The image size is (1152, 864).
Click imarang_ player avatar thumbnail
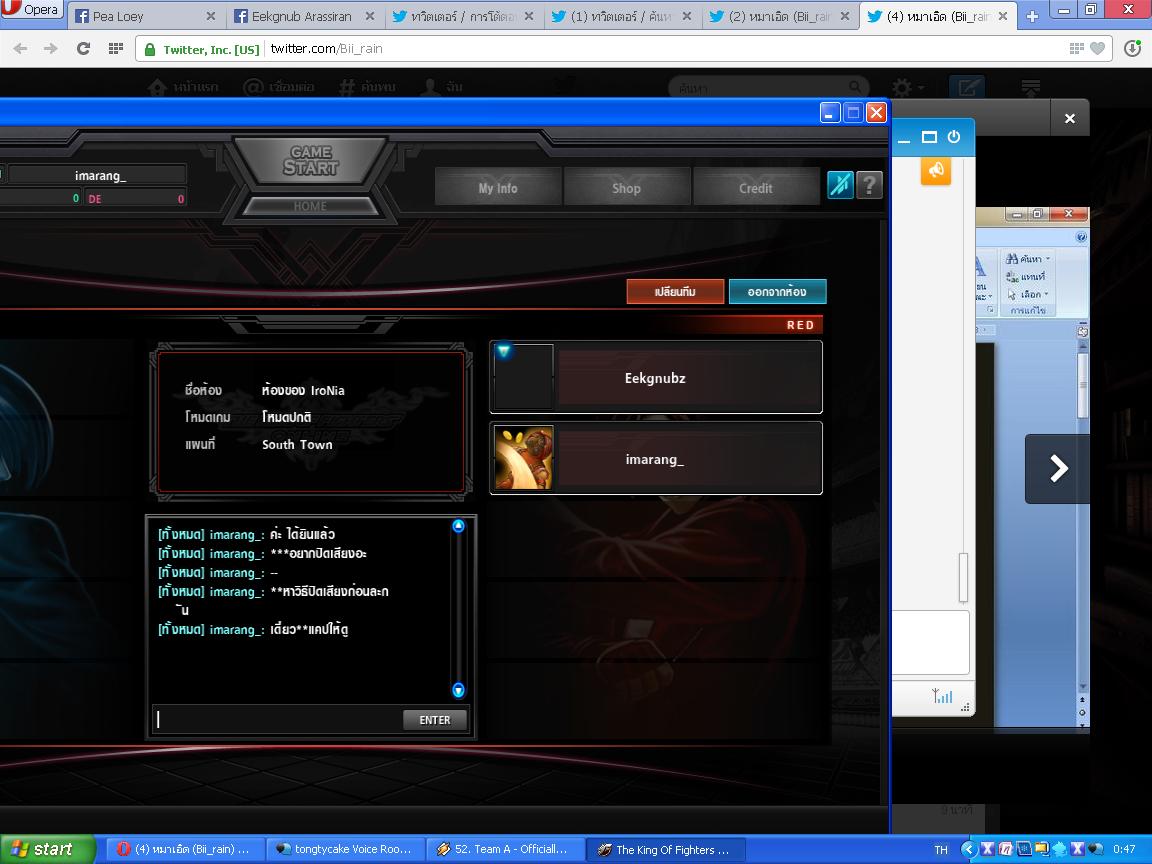524,457
